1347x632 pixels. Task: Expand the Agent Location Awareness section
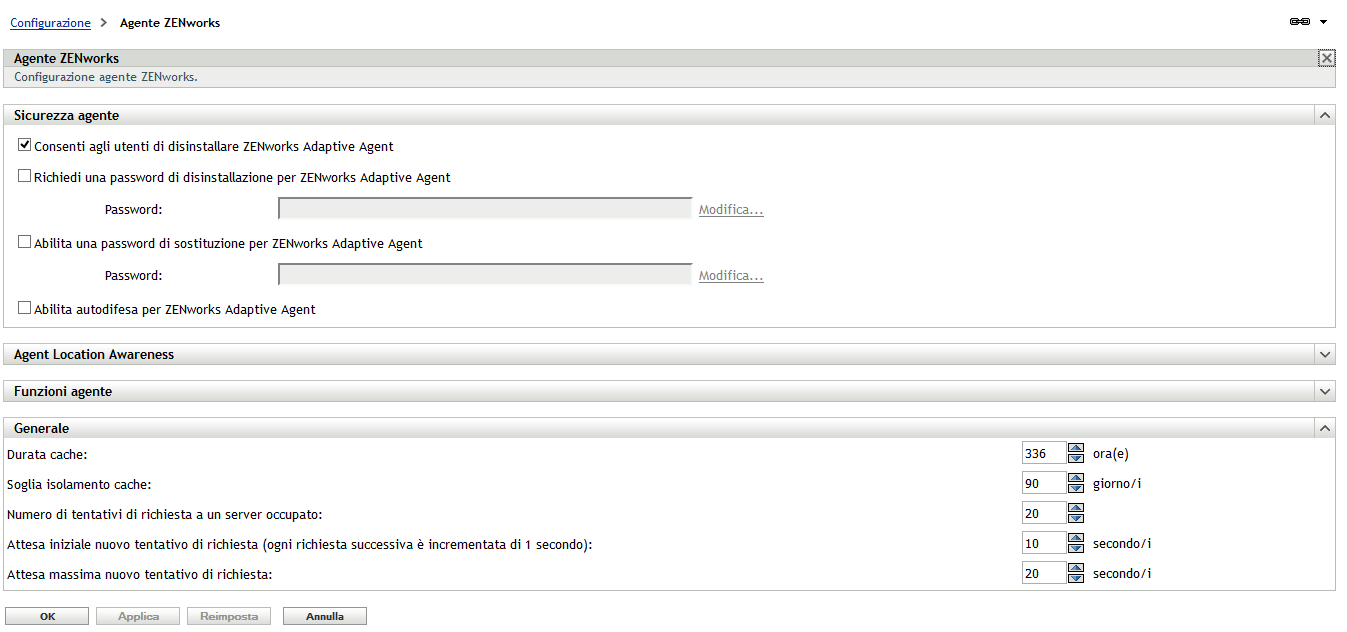pyautogui.click(x=1325, y=355)
